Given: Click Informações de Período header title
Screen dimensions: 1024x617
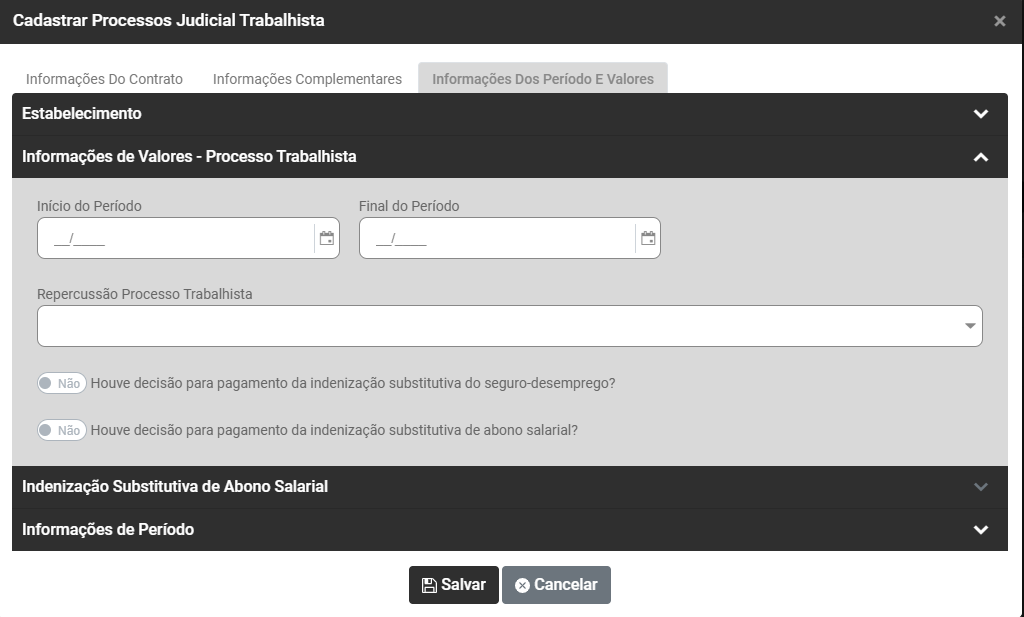Looking at the screenshot, I should coord(108,530).
